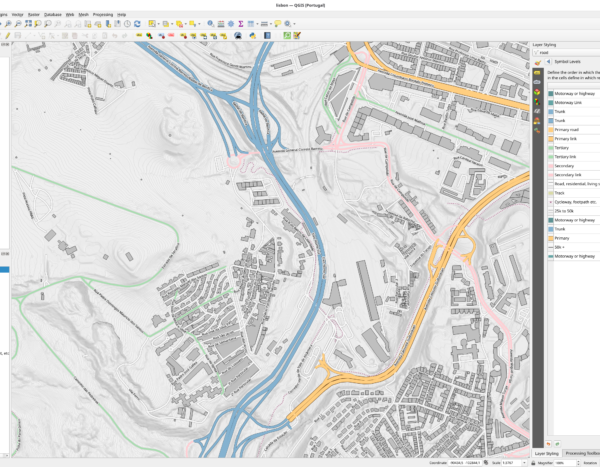
Task: Select Diagrams tab in Layer Styling sidebar
Action: (537, 101)
